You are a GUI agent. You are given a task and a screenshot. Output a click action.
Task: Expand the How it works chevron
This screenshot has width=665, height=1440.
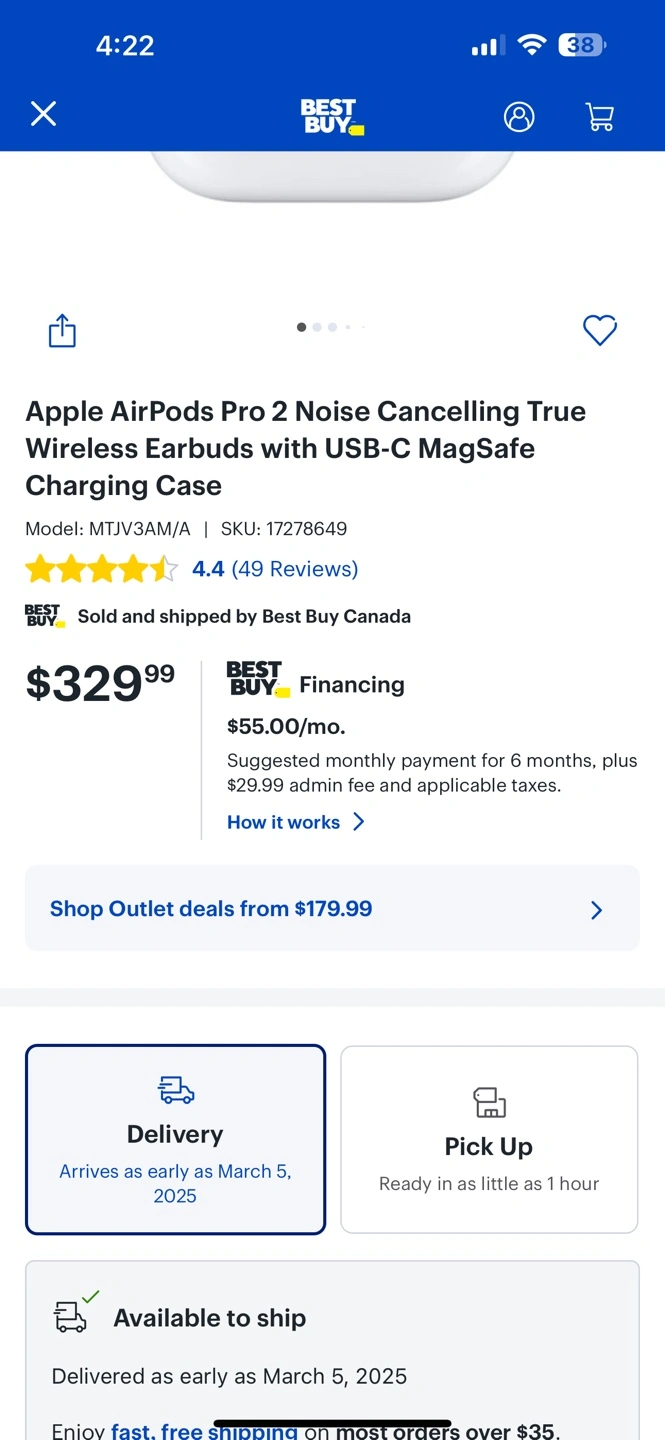tap(359, 822)
